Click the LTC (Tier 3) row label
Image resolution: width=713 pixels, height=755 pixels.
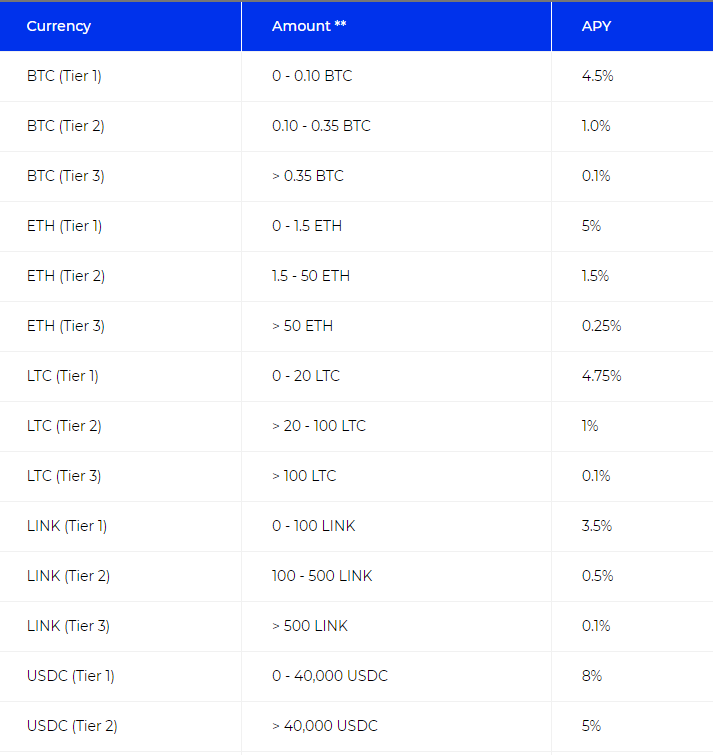coord(64,477)
